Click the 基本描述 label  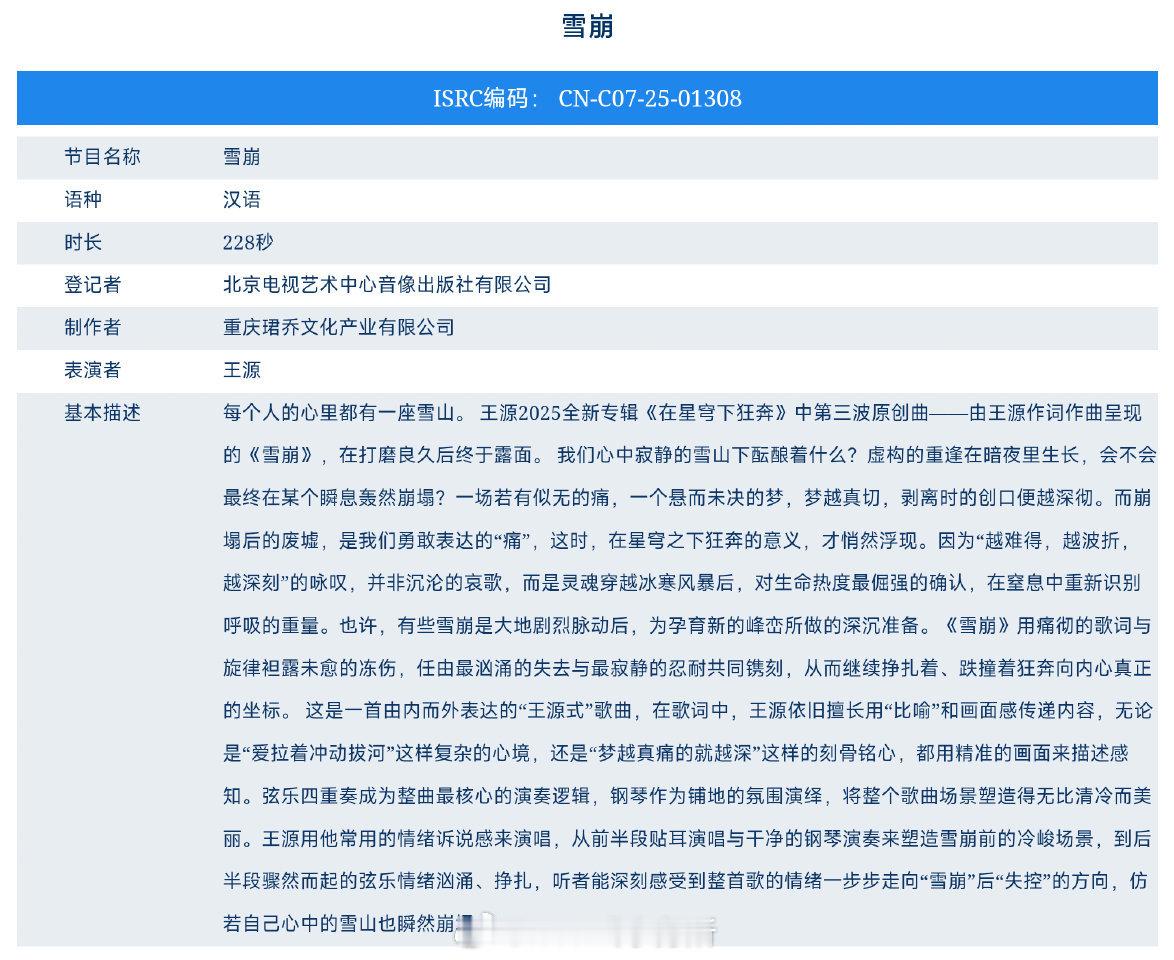click(x=103, y=413)
